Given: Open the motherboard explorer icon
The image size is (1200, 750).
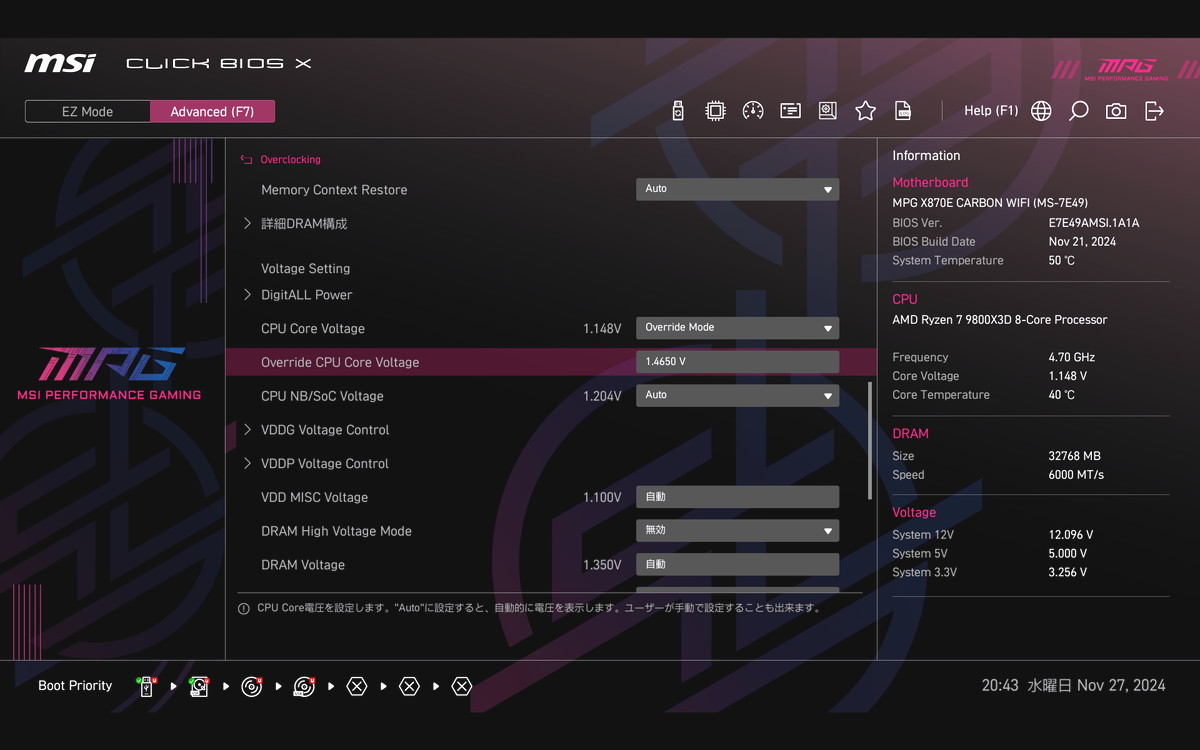Looking at the screenshot, I should (x=827, y=111).
